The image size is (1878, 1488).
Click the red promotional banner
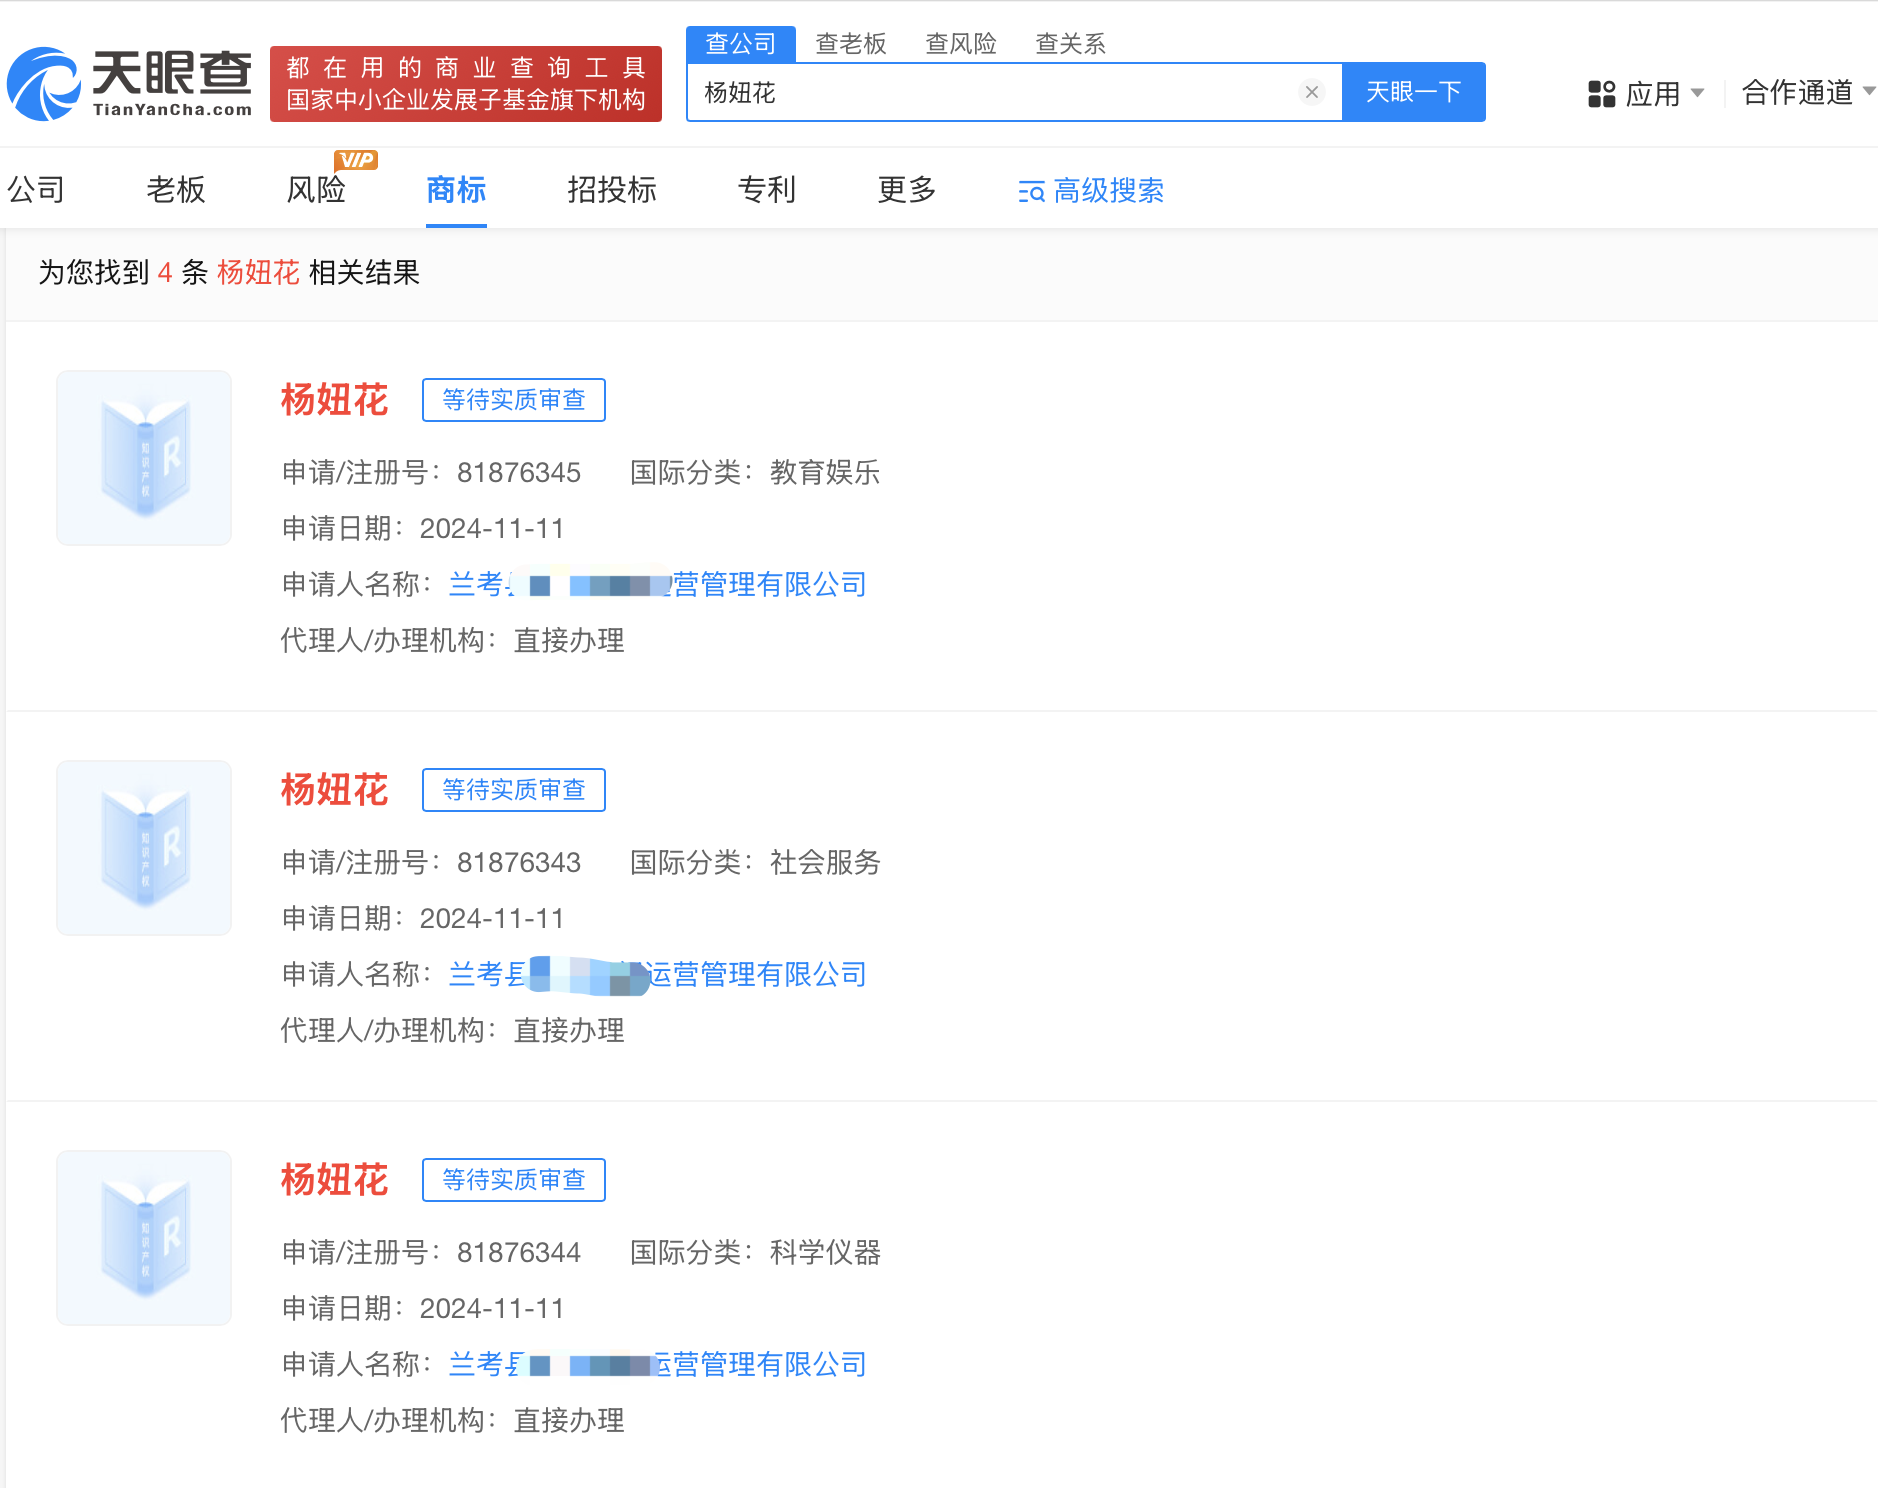coord(466,84)
